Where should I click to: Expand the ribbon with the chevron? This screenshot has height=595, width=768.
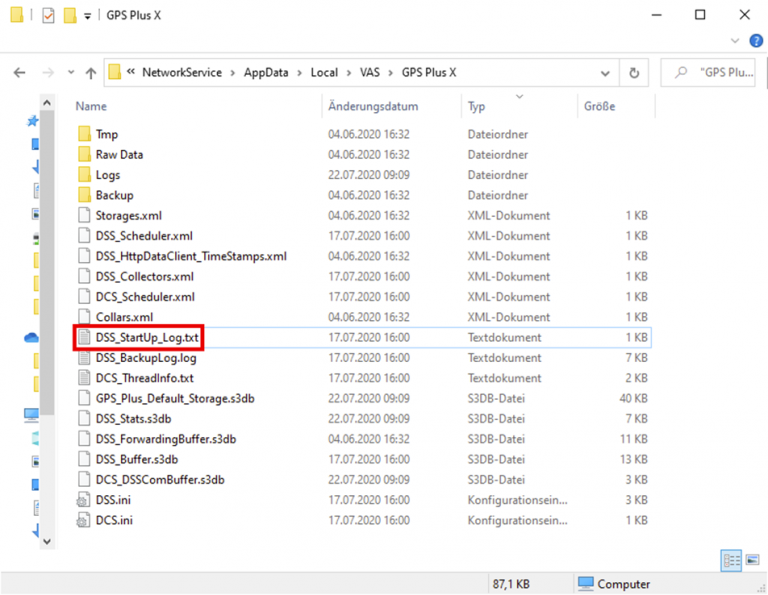click(735, 42)
